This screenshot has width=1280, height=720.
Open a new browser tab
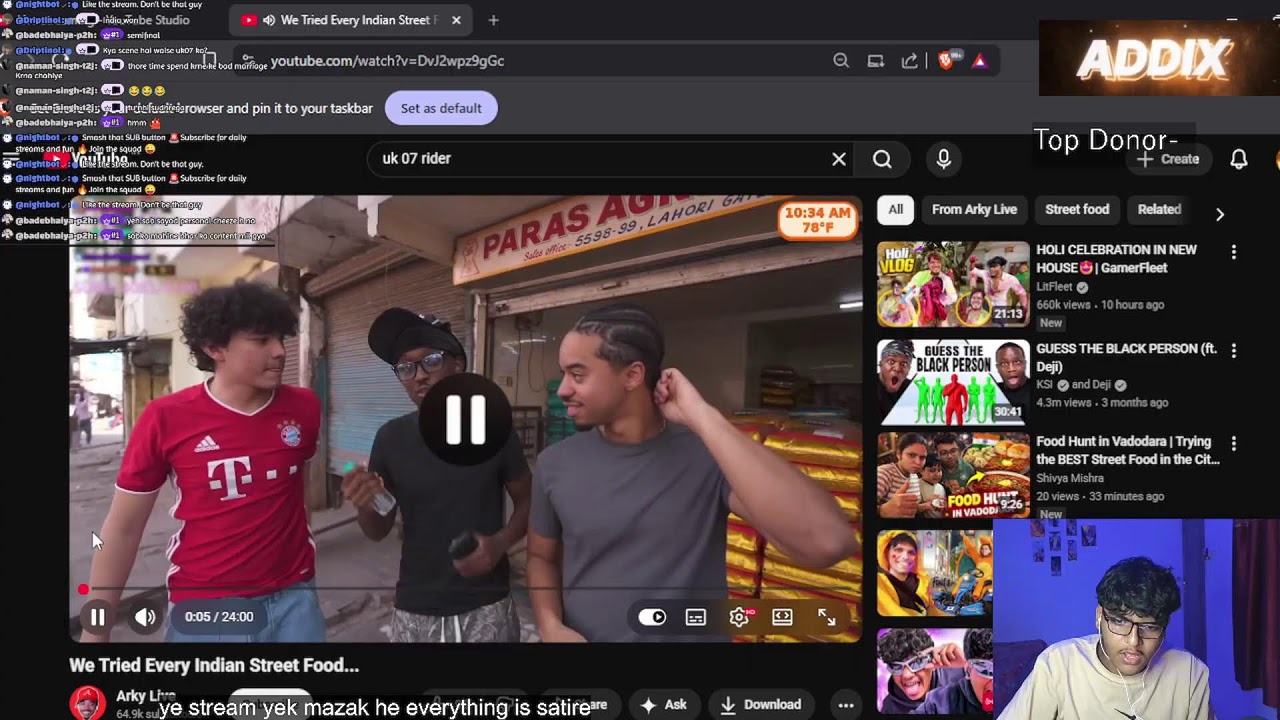click(x=493, y=20)
